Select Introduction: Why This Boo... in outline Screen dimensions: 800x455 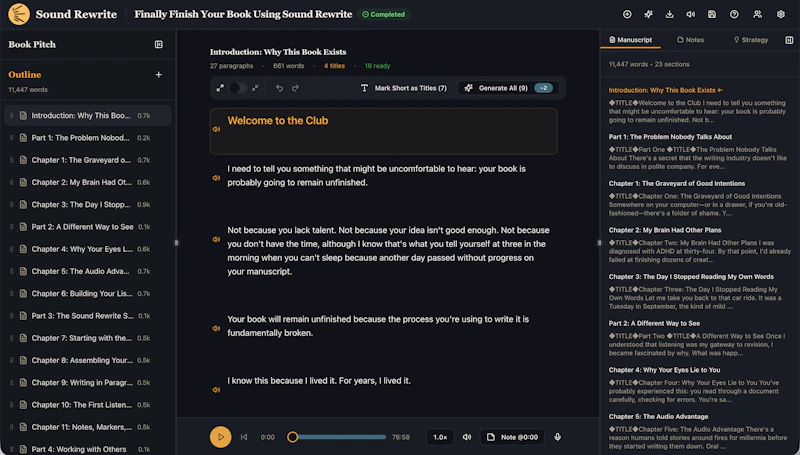[x=88, y=116]
